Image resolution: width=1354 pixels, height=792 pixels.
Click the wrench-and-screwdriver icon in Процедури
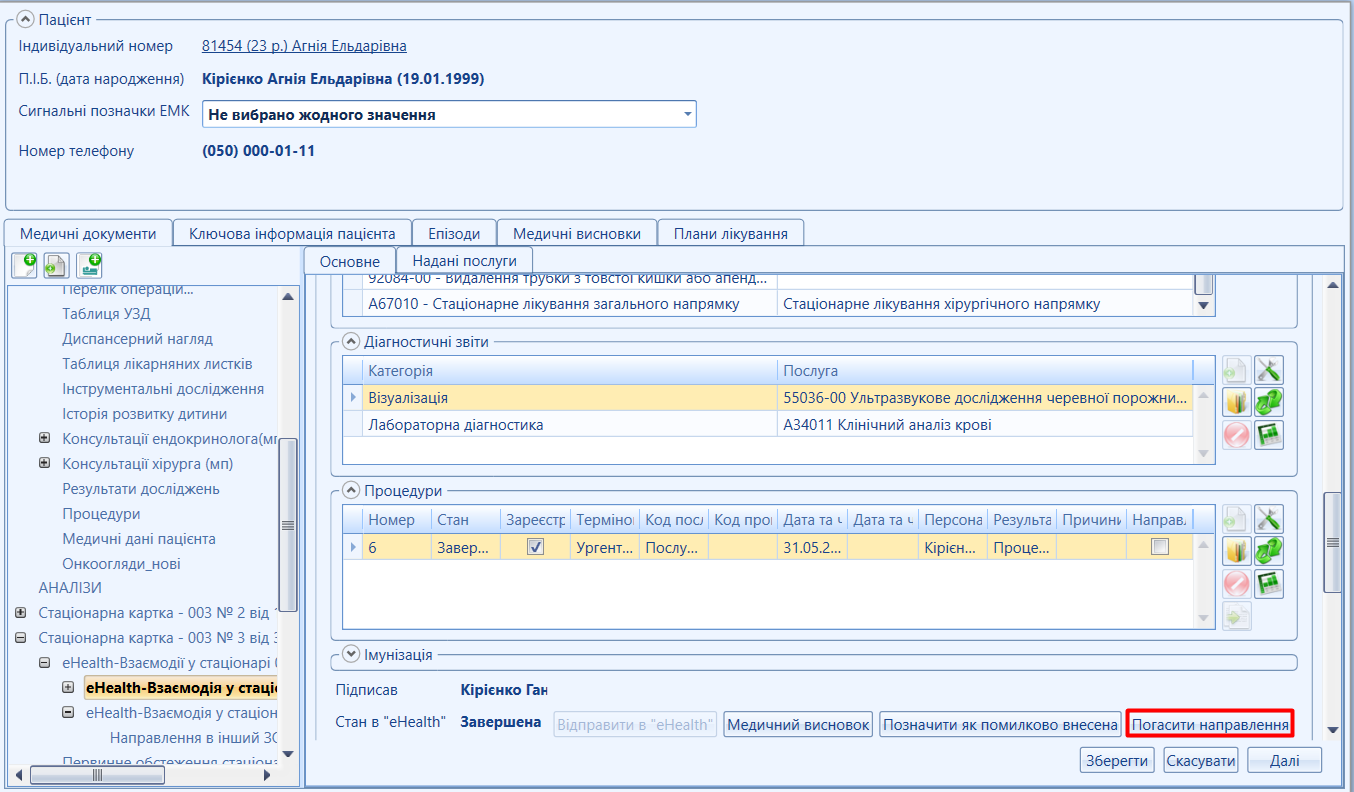pos(1269,519)
